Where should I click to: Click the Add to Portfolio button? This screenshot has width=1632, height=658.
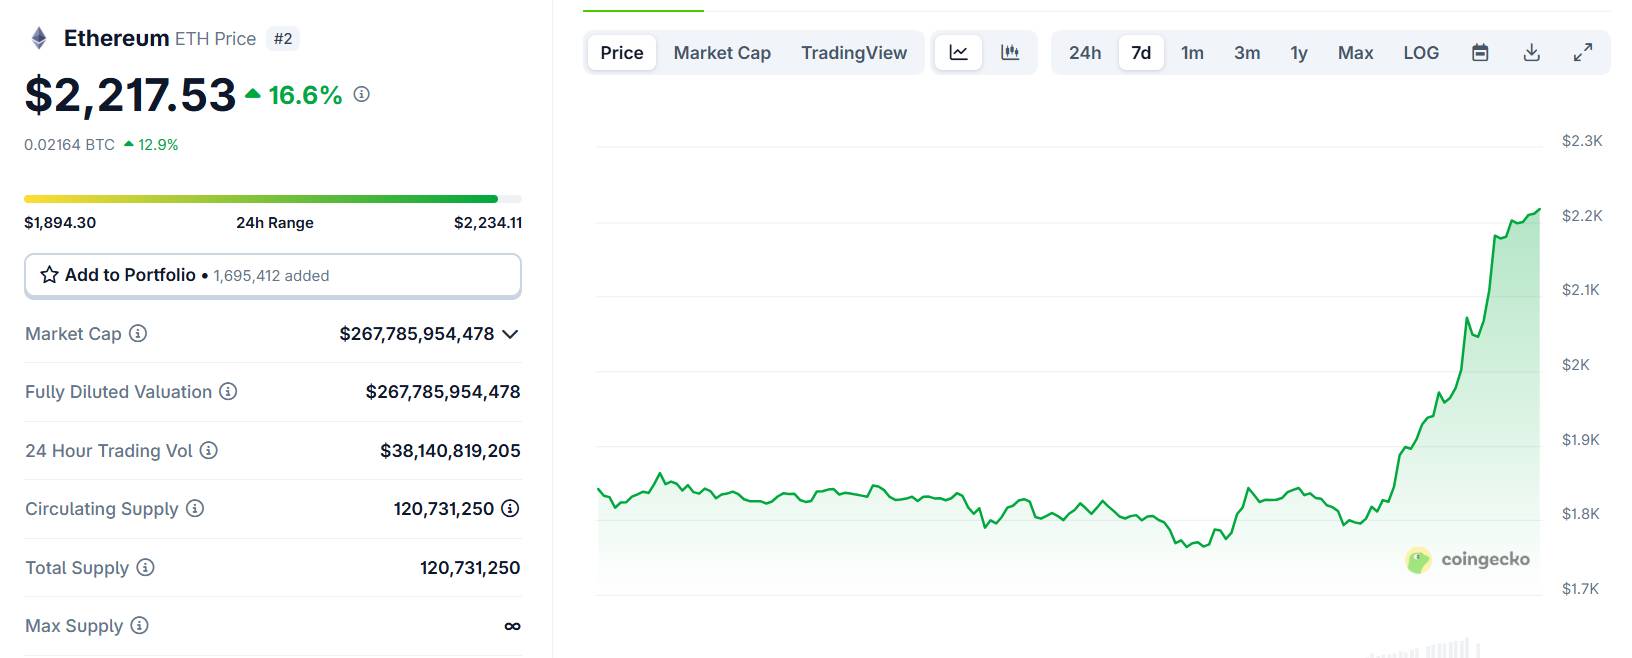273,275
